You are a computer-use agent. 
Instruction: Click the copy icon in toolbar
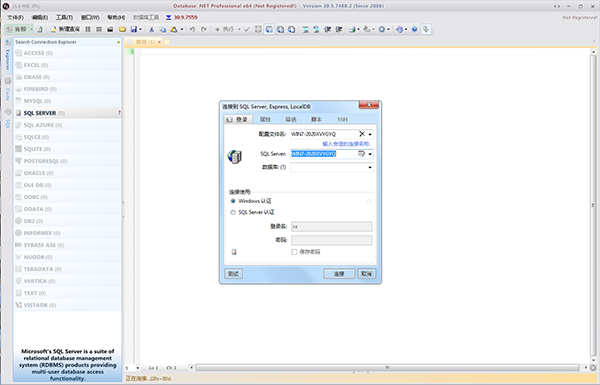[x=163, y=29]
